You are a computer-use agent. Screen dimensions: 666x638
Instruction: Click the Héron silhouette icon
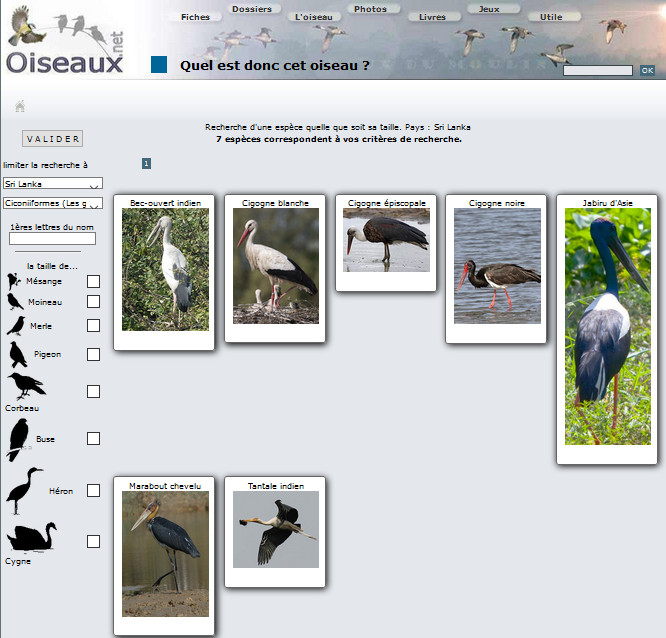click(x=24, y=491)
